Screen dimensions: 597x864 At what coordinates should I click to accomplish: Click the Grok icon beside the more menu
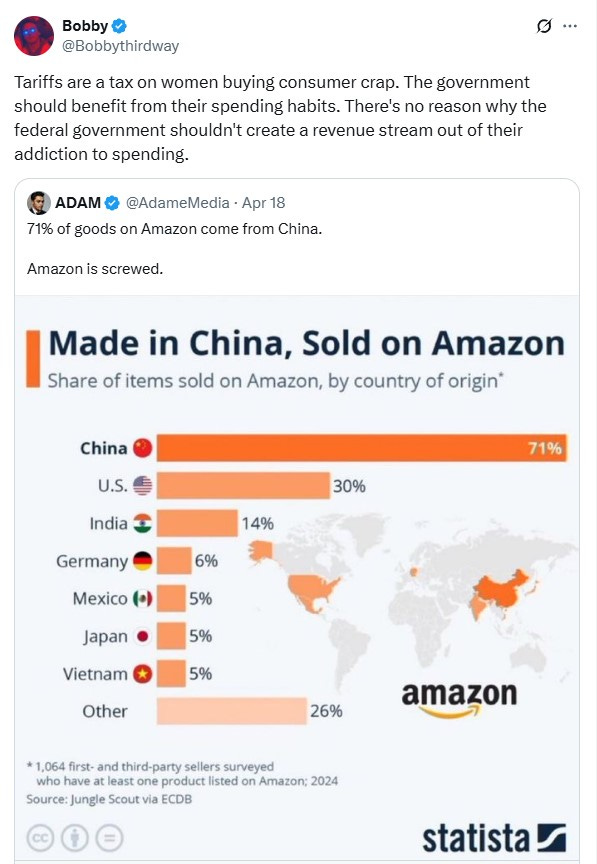coord(544,26)
